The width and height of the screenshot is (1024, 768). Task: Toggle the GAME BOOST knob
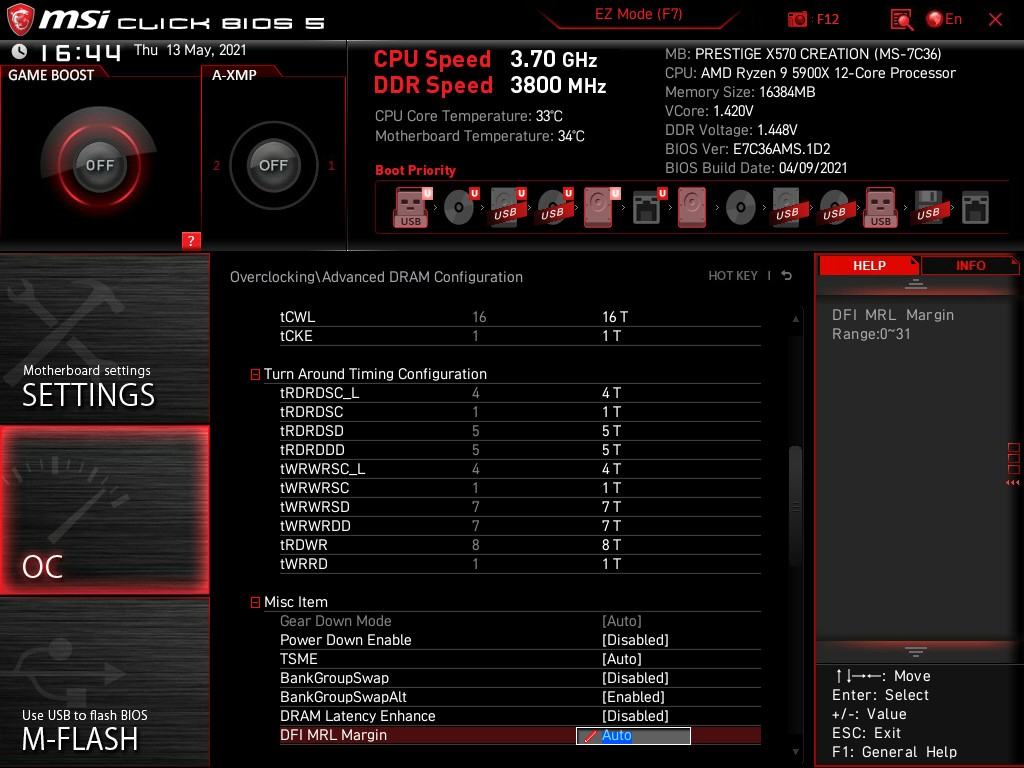99,165
